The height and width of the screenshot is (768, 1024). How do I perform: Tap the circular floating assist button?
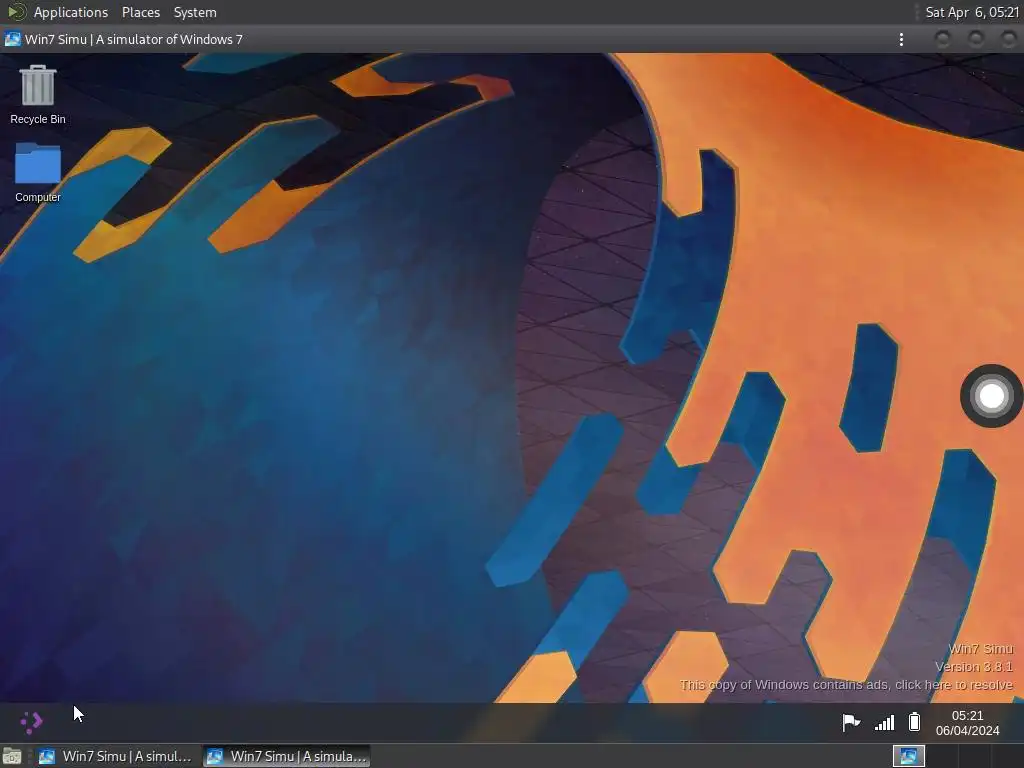click(x=991, y=396)
